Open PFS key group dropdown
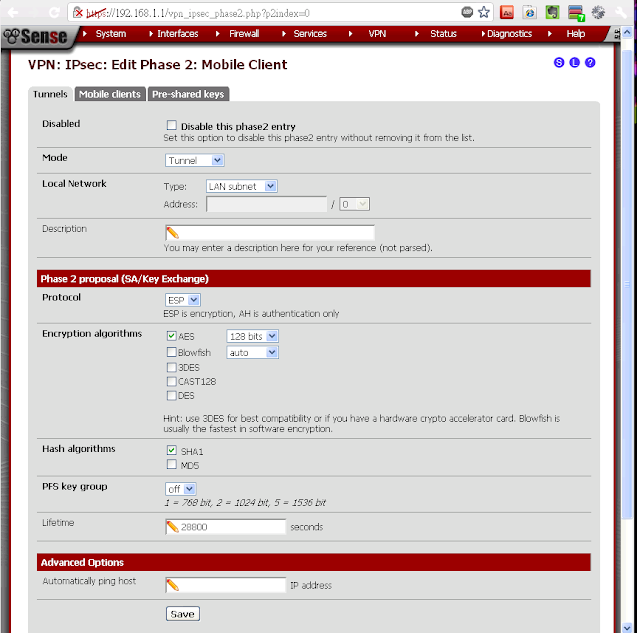The image size is (640, 633). coord(181,489)
